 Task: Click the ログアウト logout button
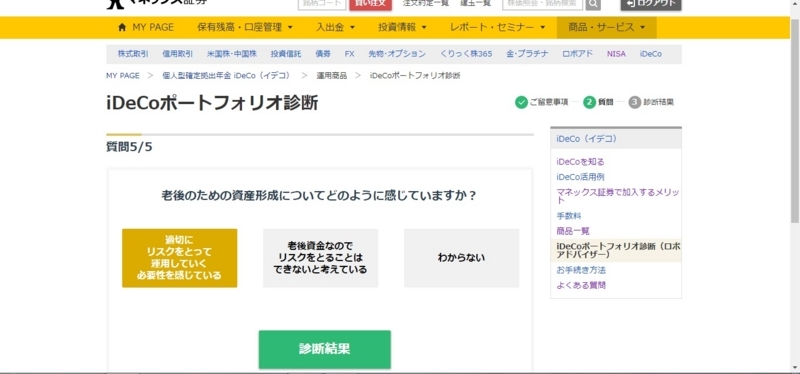[651, 4]
